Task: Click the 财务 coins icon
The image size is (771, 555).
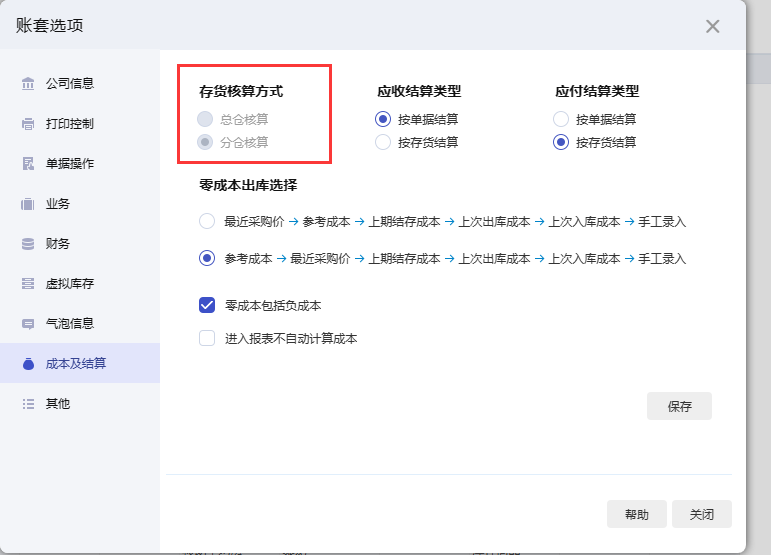Action: coord(28,244)
